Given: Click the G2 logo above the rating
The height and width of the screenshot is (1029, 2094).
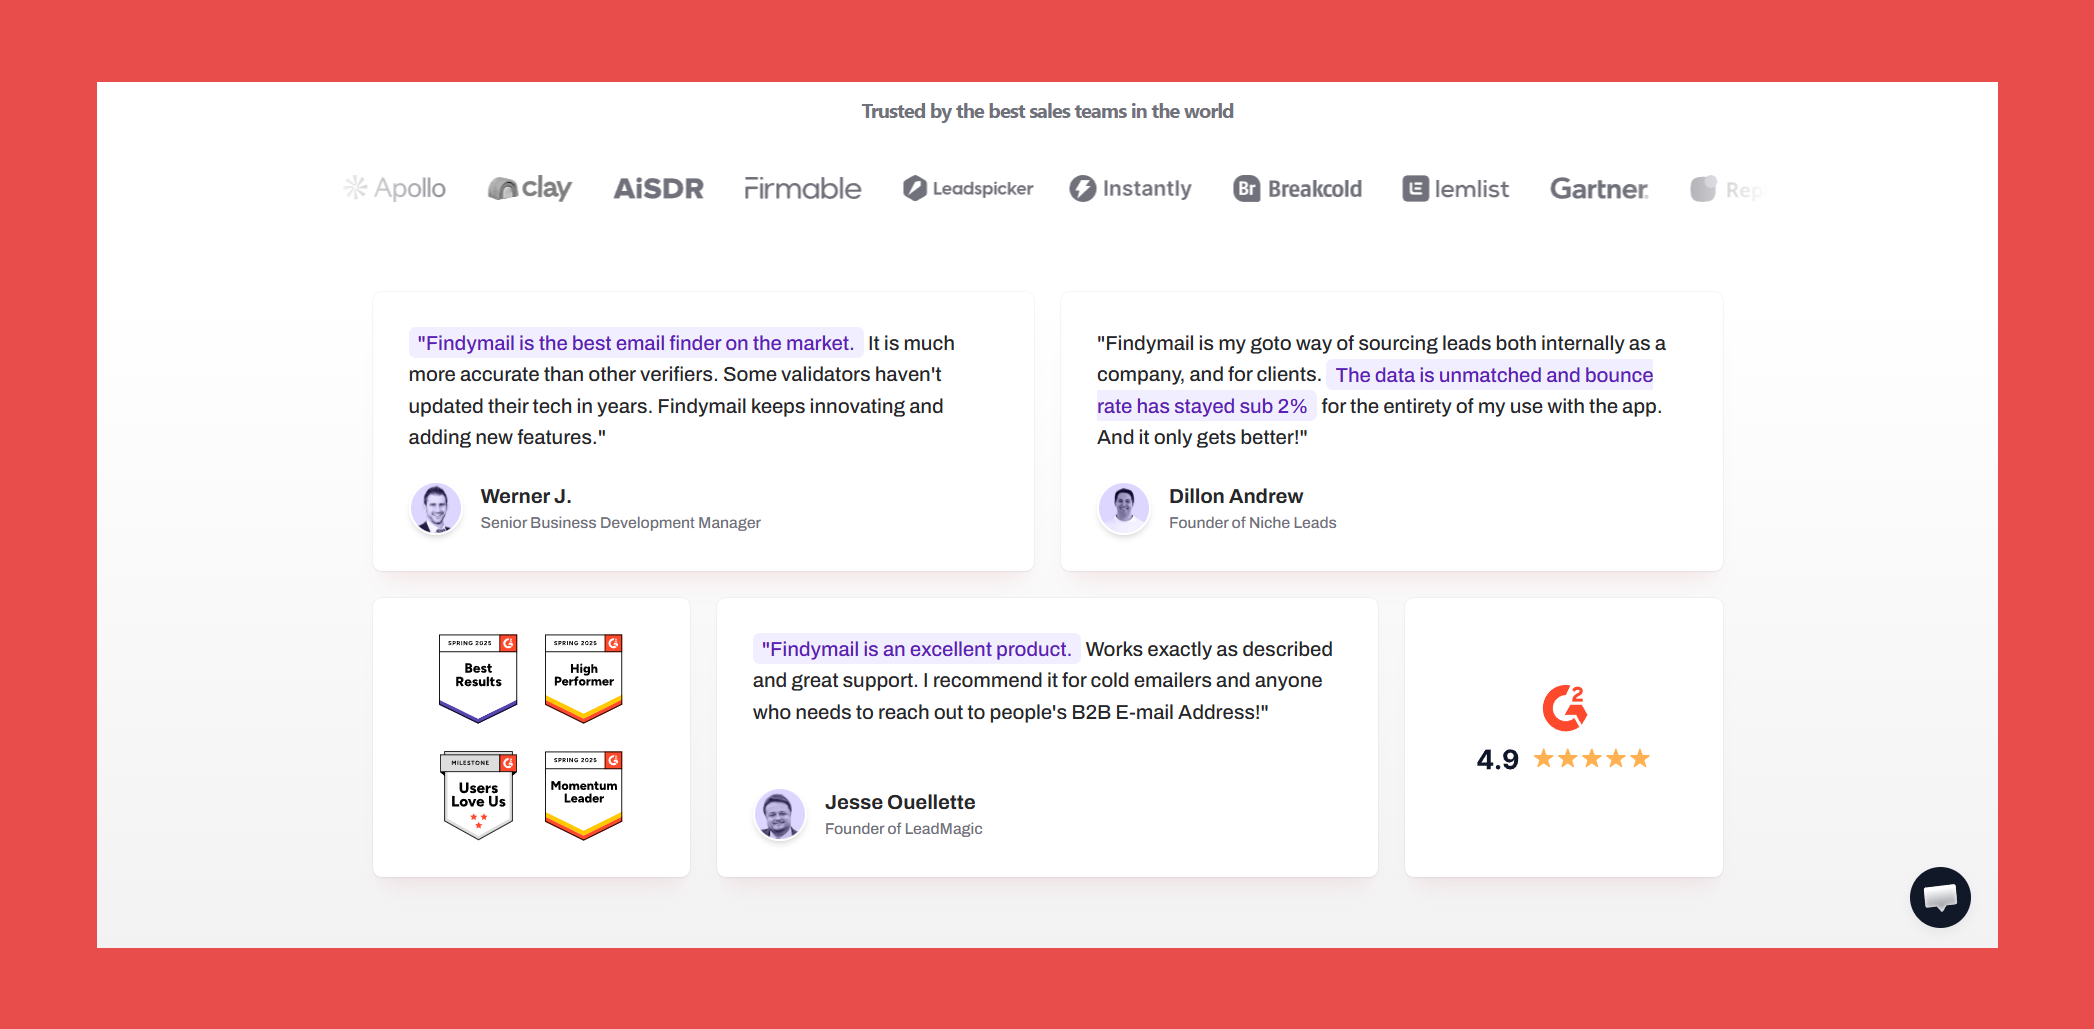Looking at the screenshot, I should (1564, 708).
